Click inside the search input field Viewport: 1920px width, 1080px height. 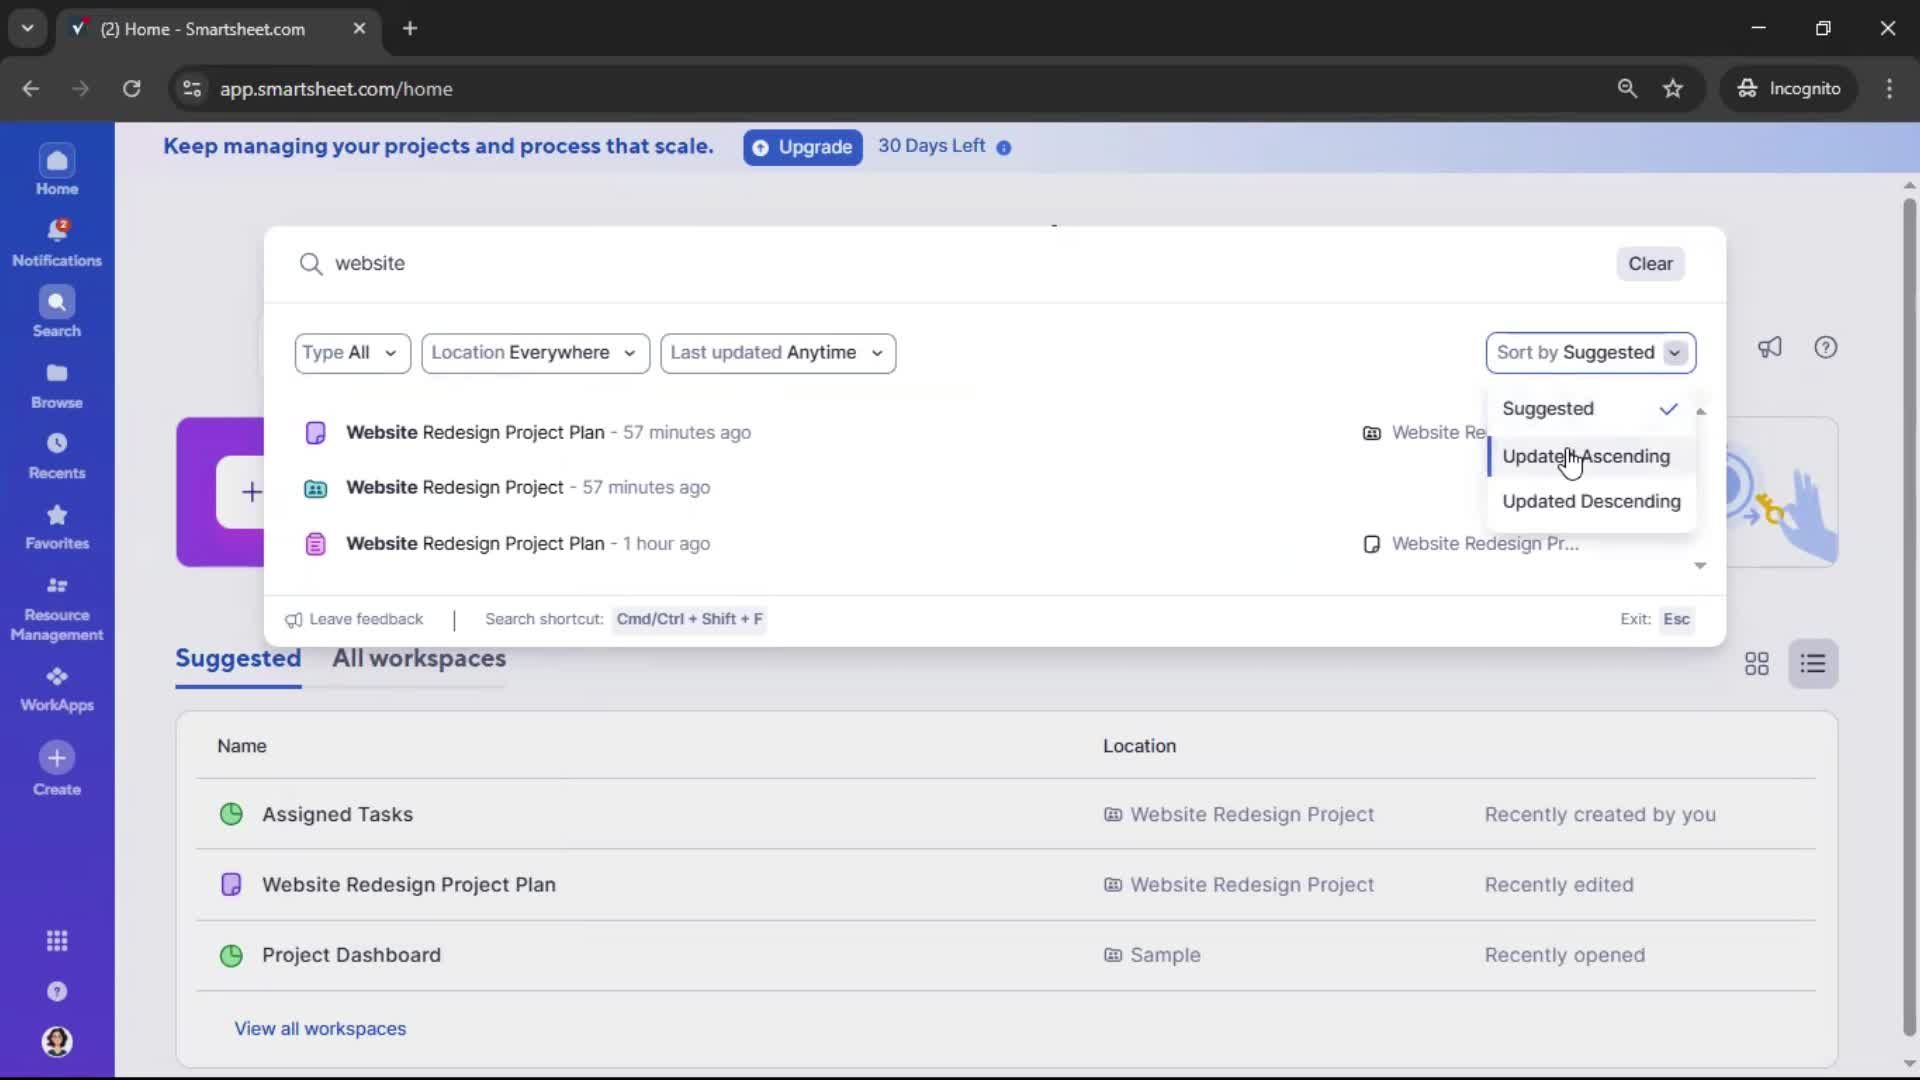click(x=500, y=263)
